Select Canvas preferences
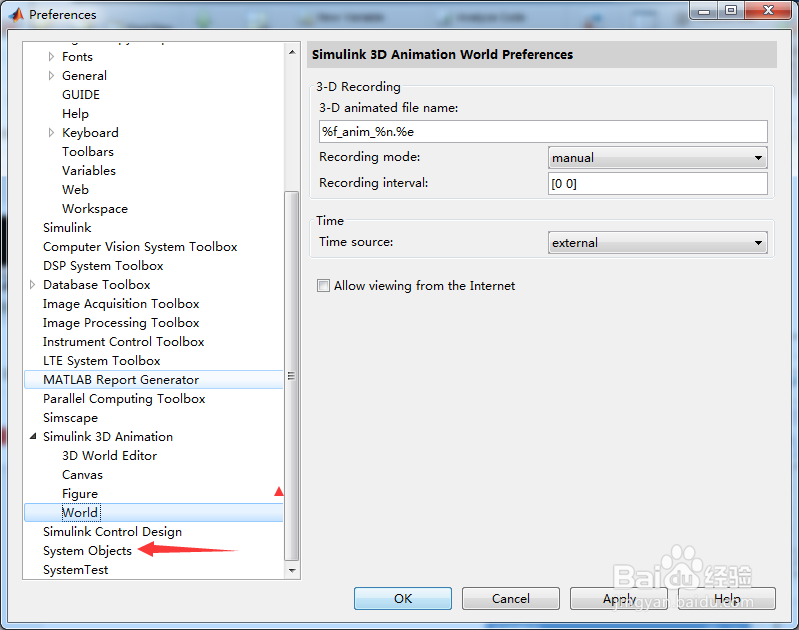This screenshot has width=799, height=630. (83, 475)
